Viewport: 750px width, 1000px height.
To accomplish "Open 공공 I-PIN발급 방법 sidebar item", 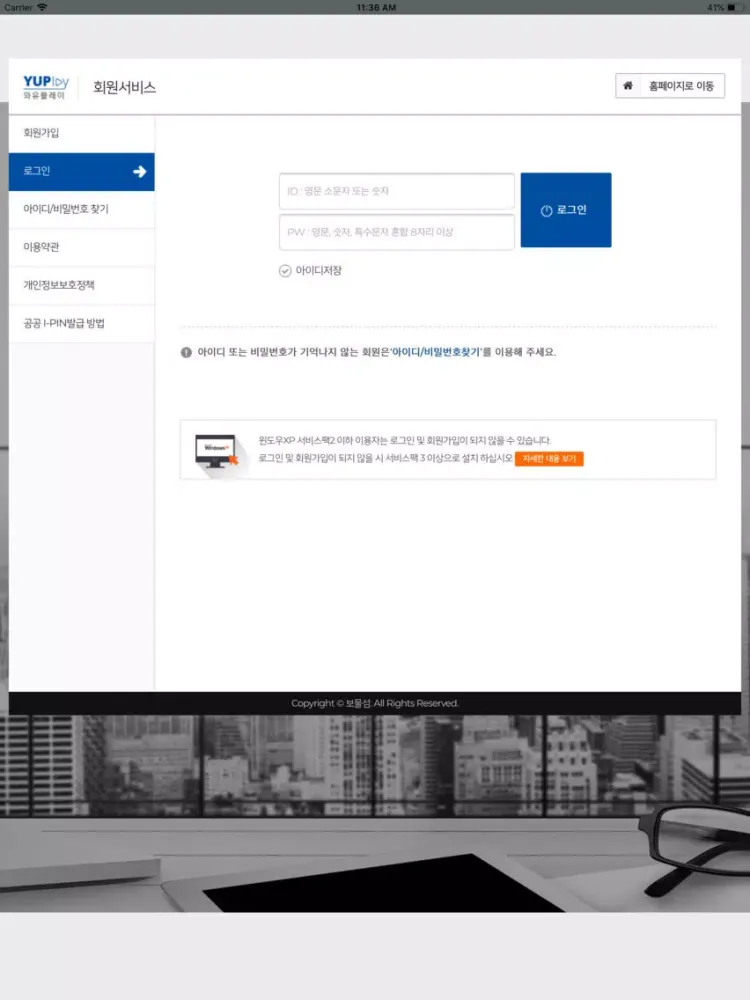I will coord(82,323).
